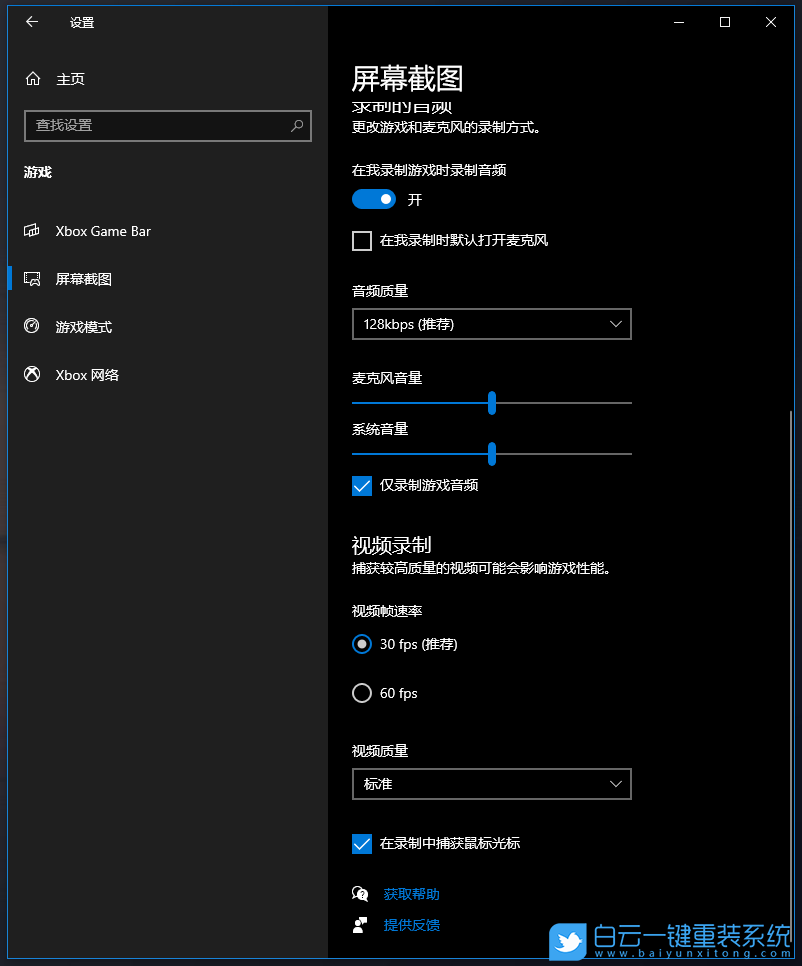
Task: Uncheck 仅录制游戏音频
Action: point(362,485)
